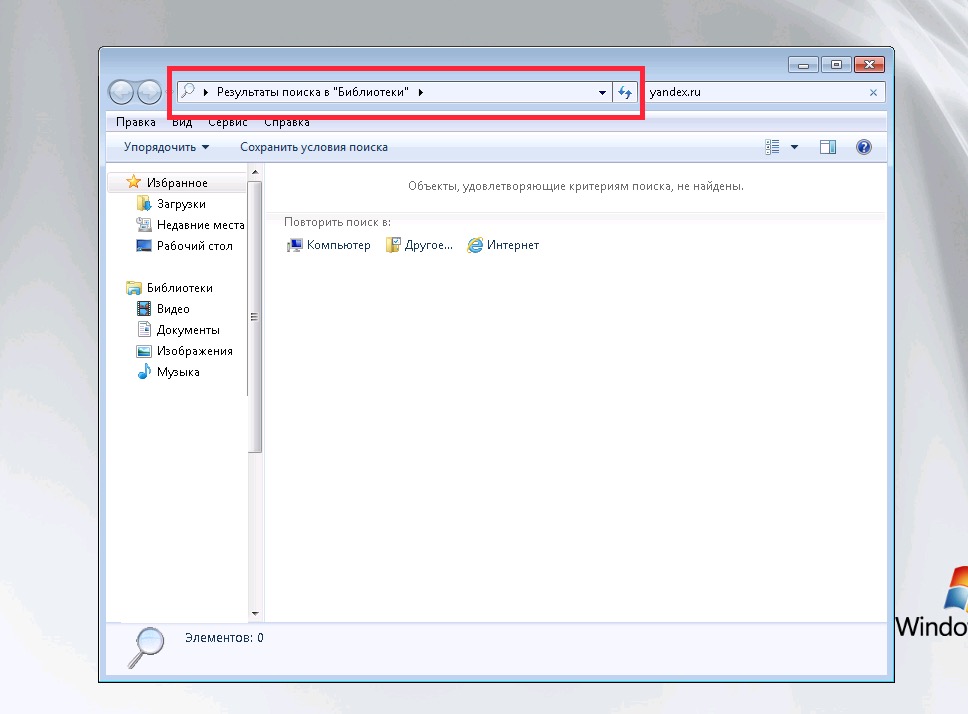Maximize the Explorer window

pos(836,64)
